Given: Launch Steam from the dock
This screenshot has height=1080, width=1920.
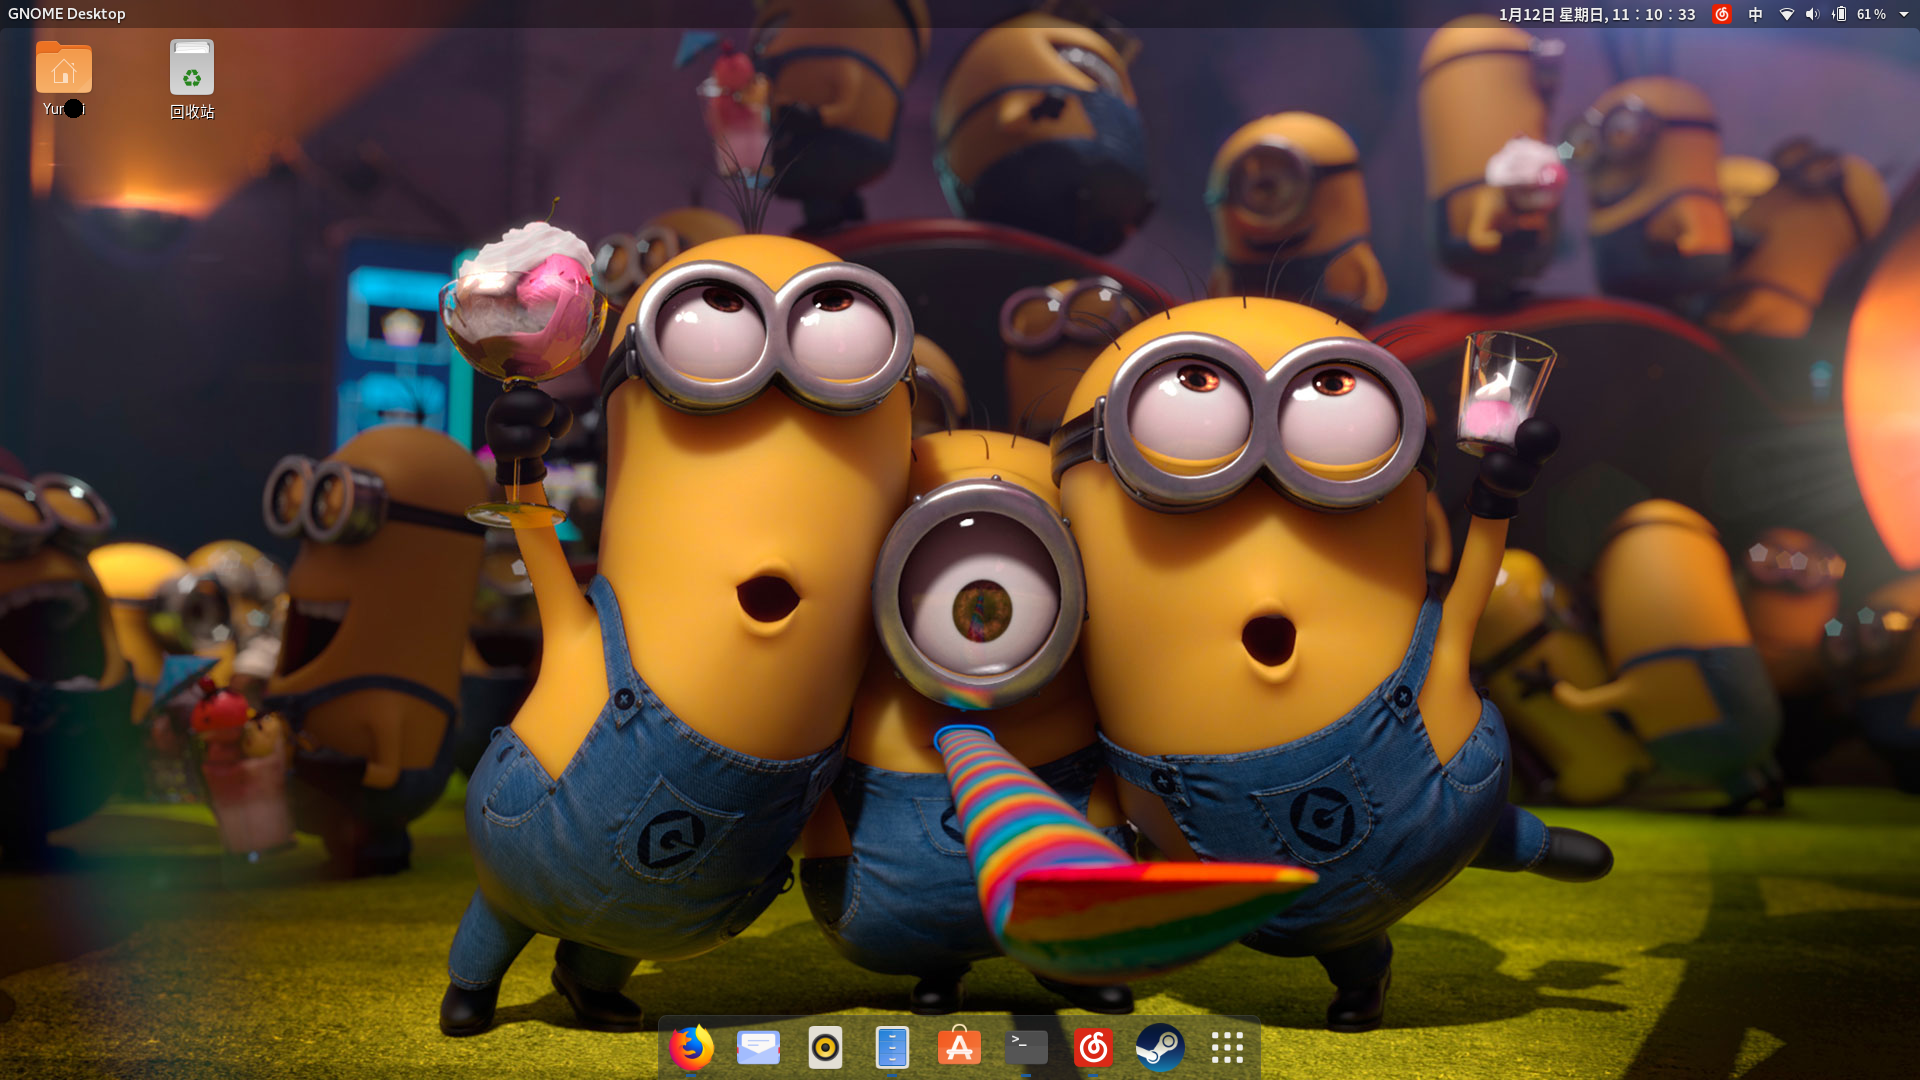Looking at the screenshot, I should tap(1160, 1047).
